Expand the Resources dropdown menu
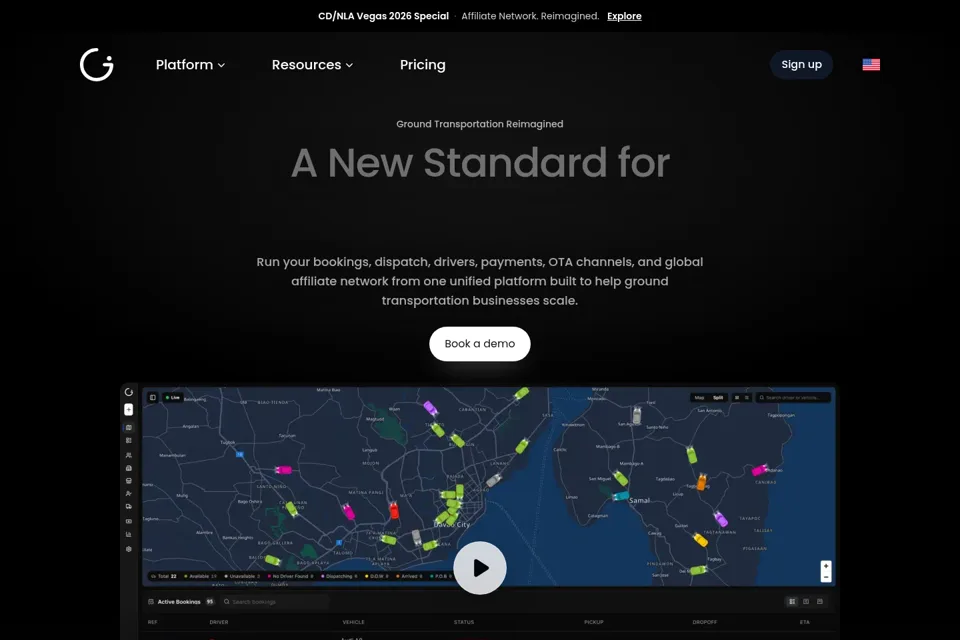The height and width of the screenshot is (640, 960). pyautogui.click(x=312, y=65)
